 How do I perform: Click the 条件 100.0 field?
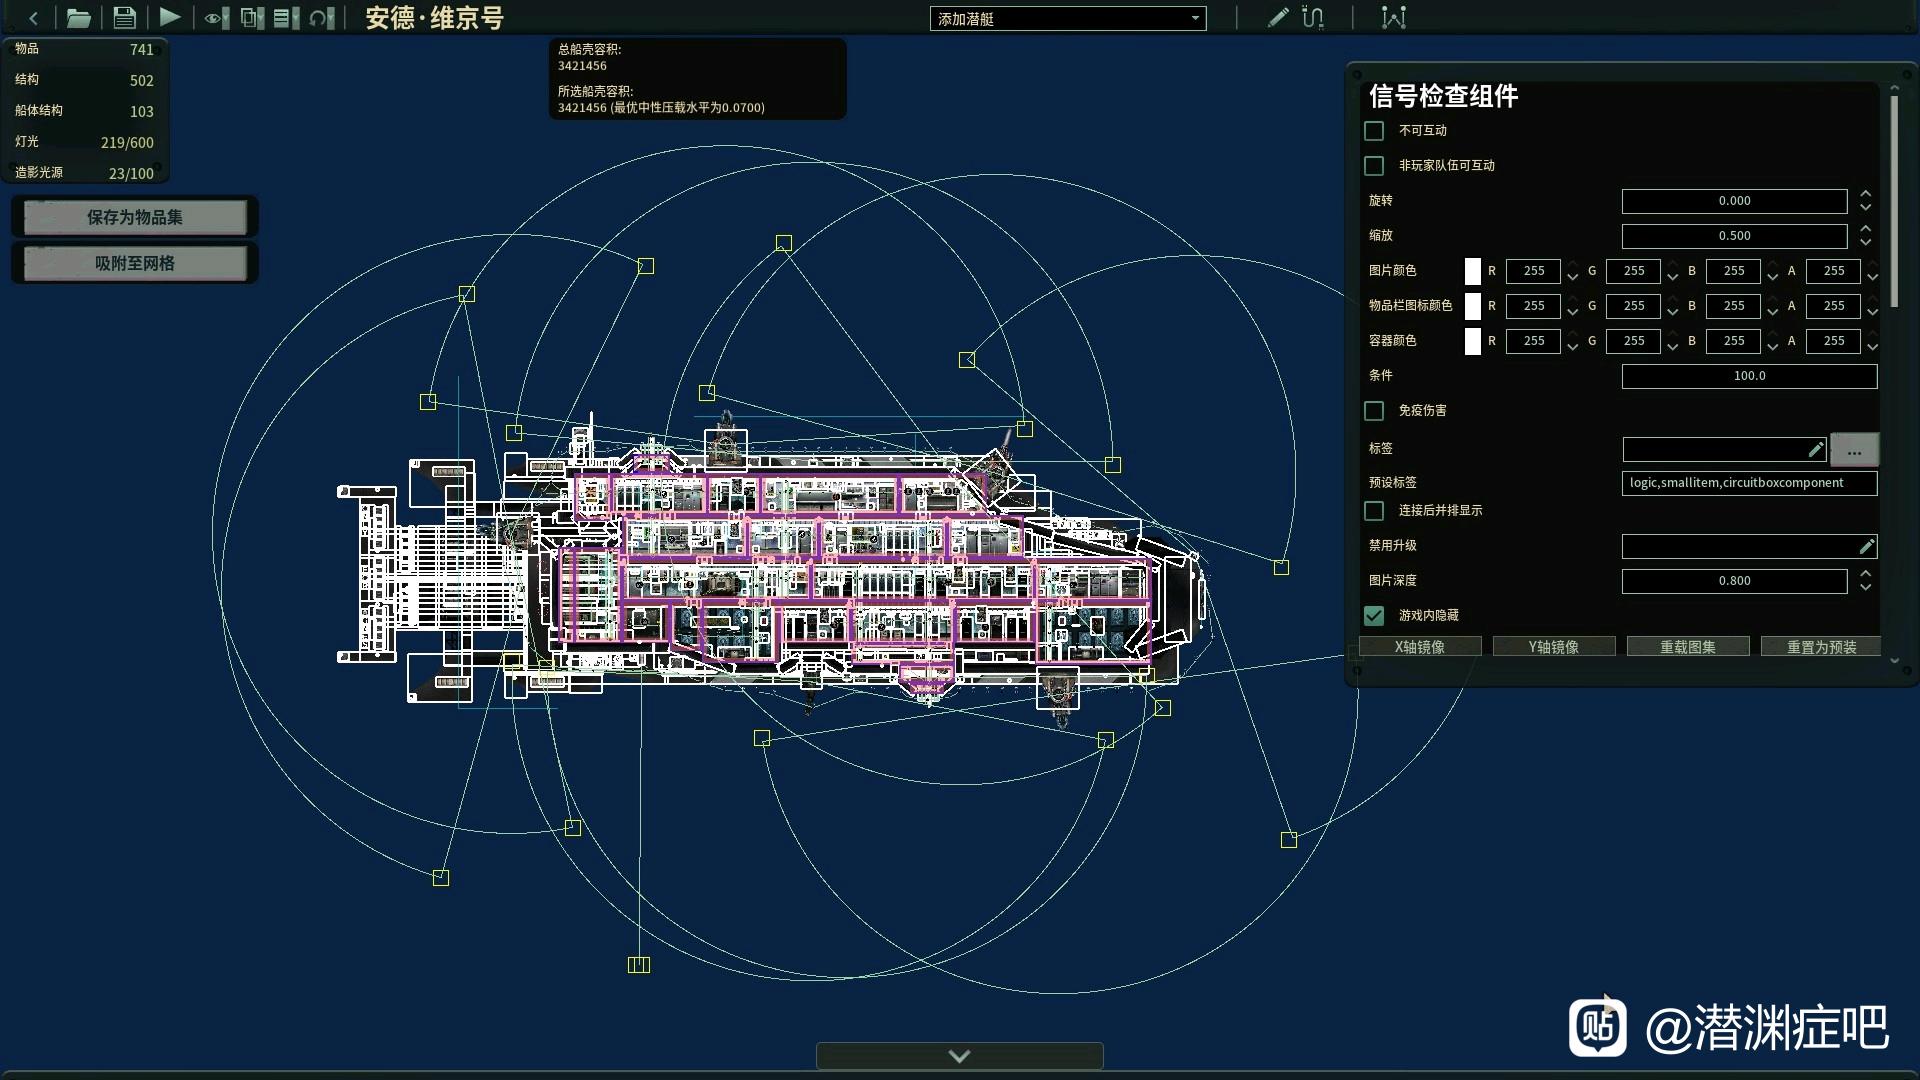pyautogui.click(x=1749, y=376)
